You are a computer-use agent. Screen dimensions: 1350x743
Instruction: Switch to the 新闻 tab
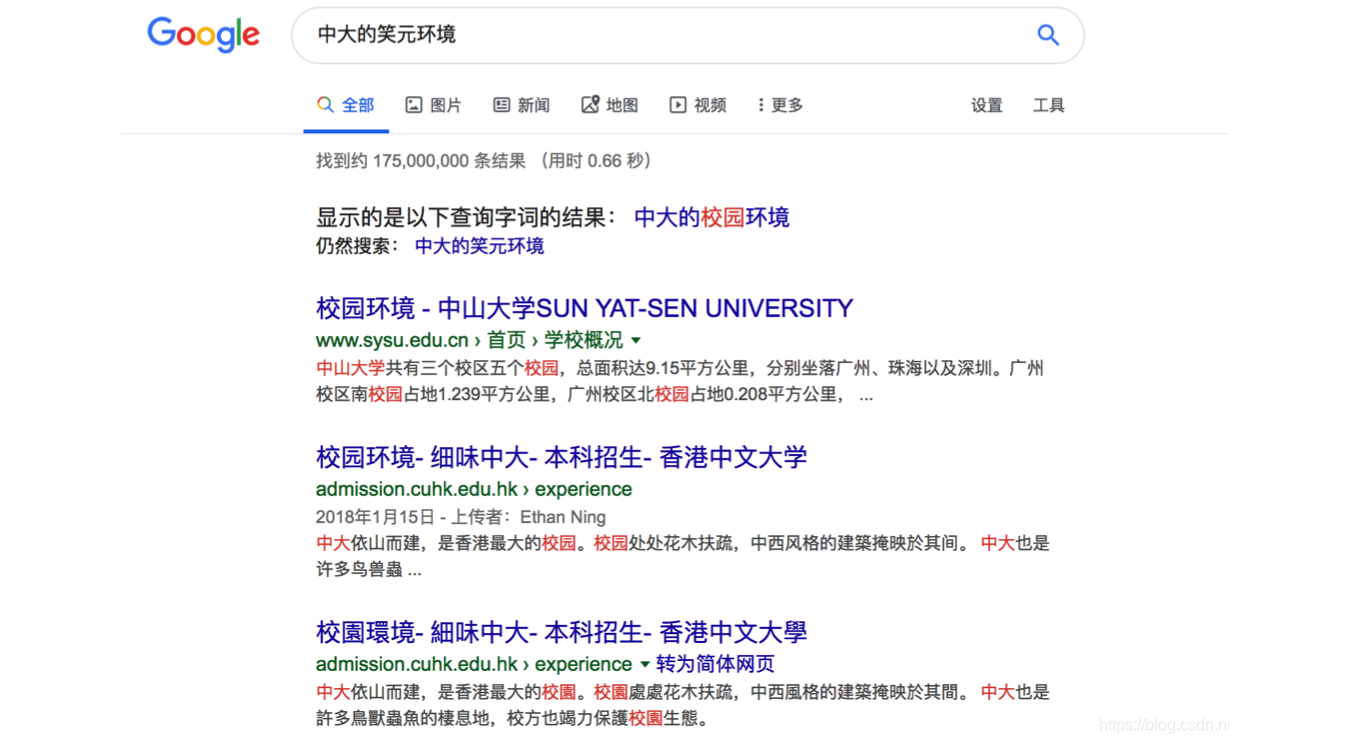click(x=521, y=105)
